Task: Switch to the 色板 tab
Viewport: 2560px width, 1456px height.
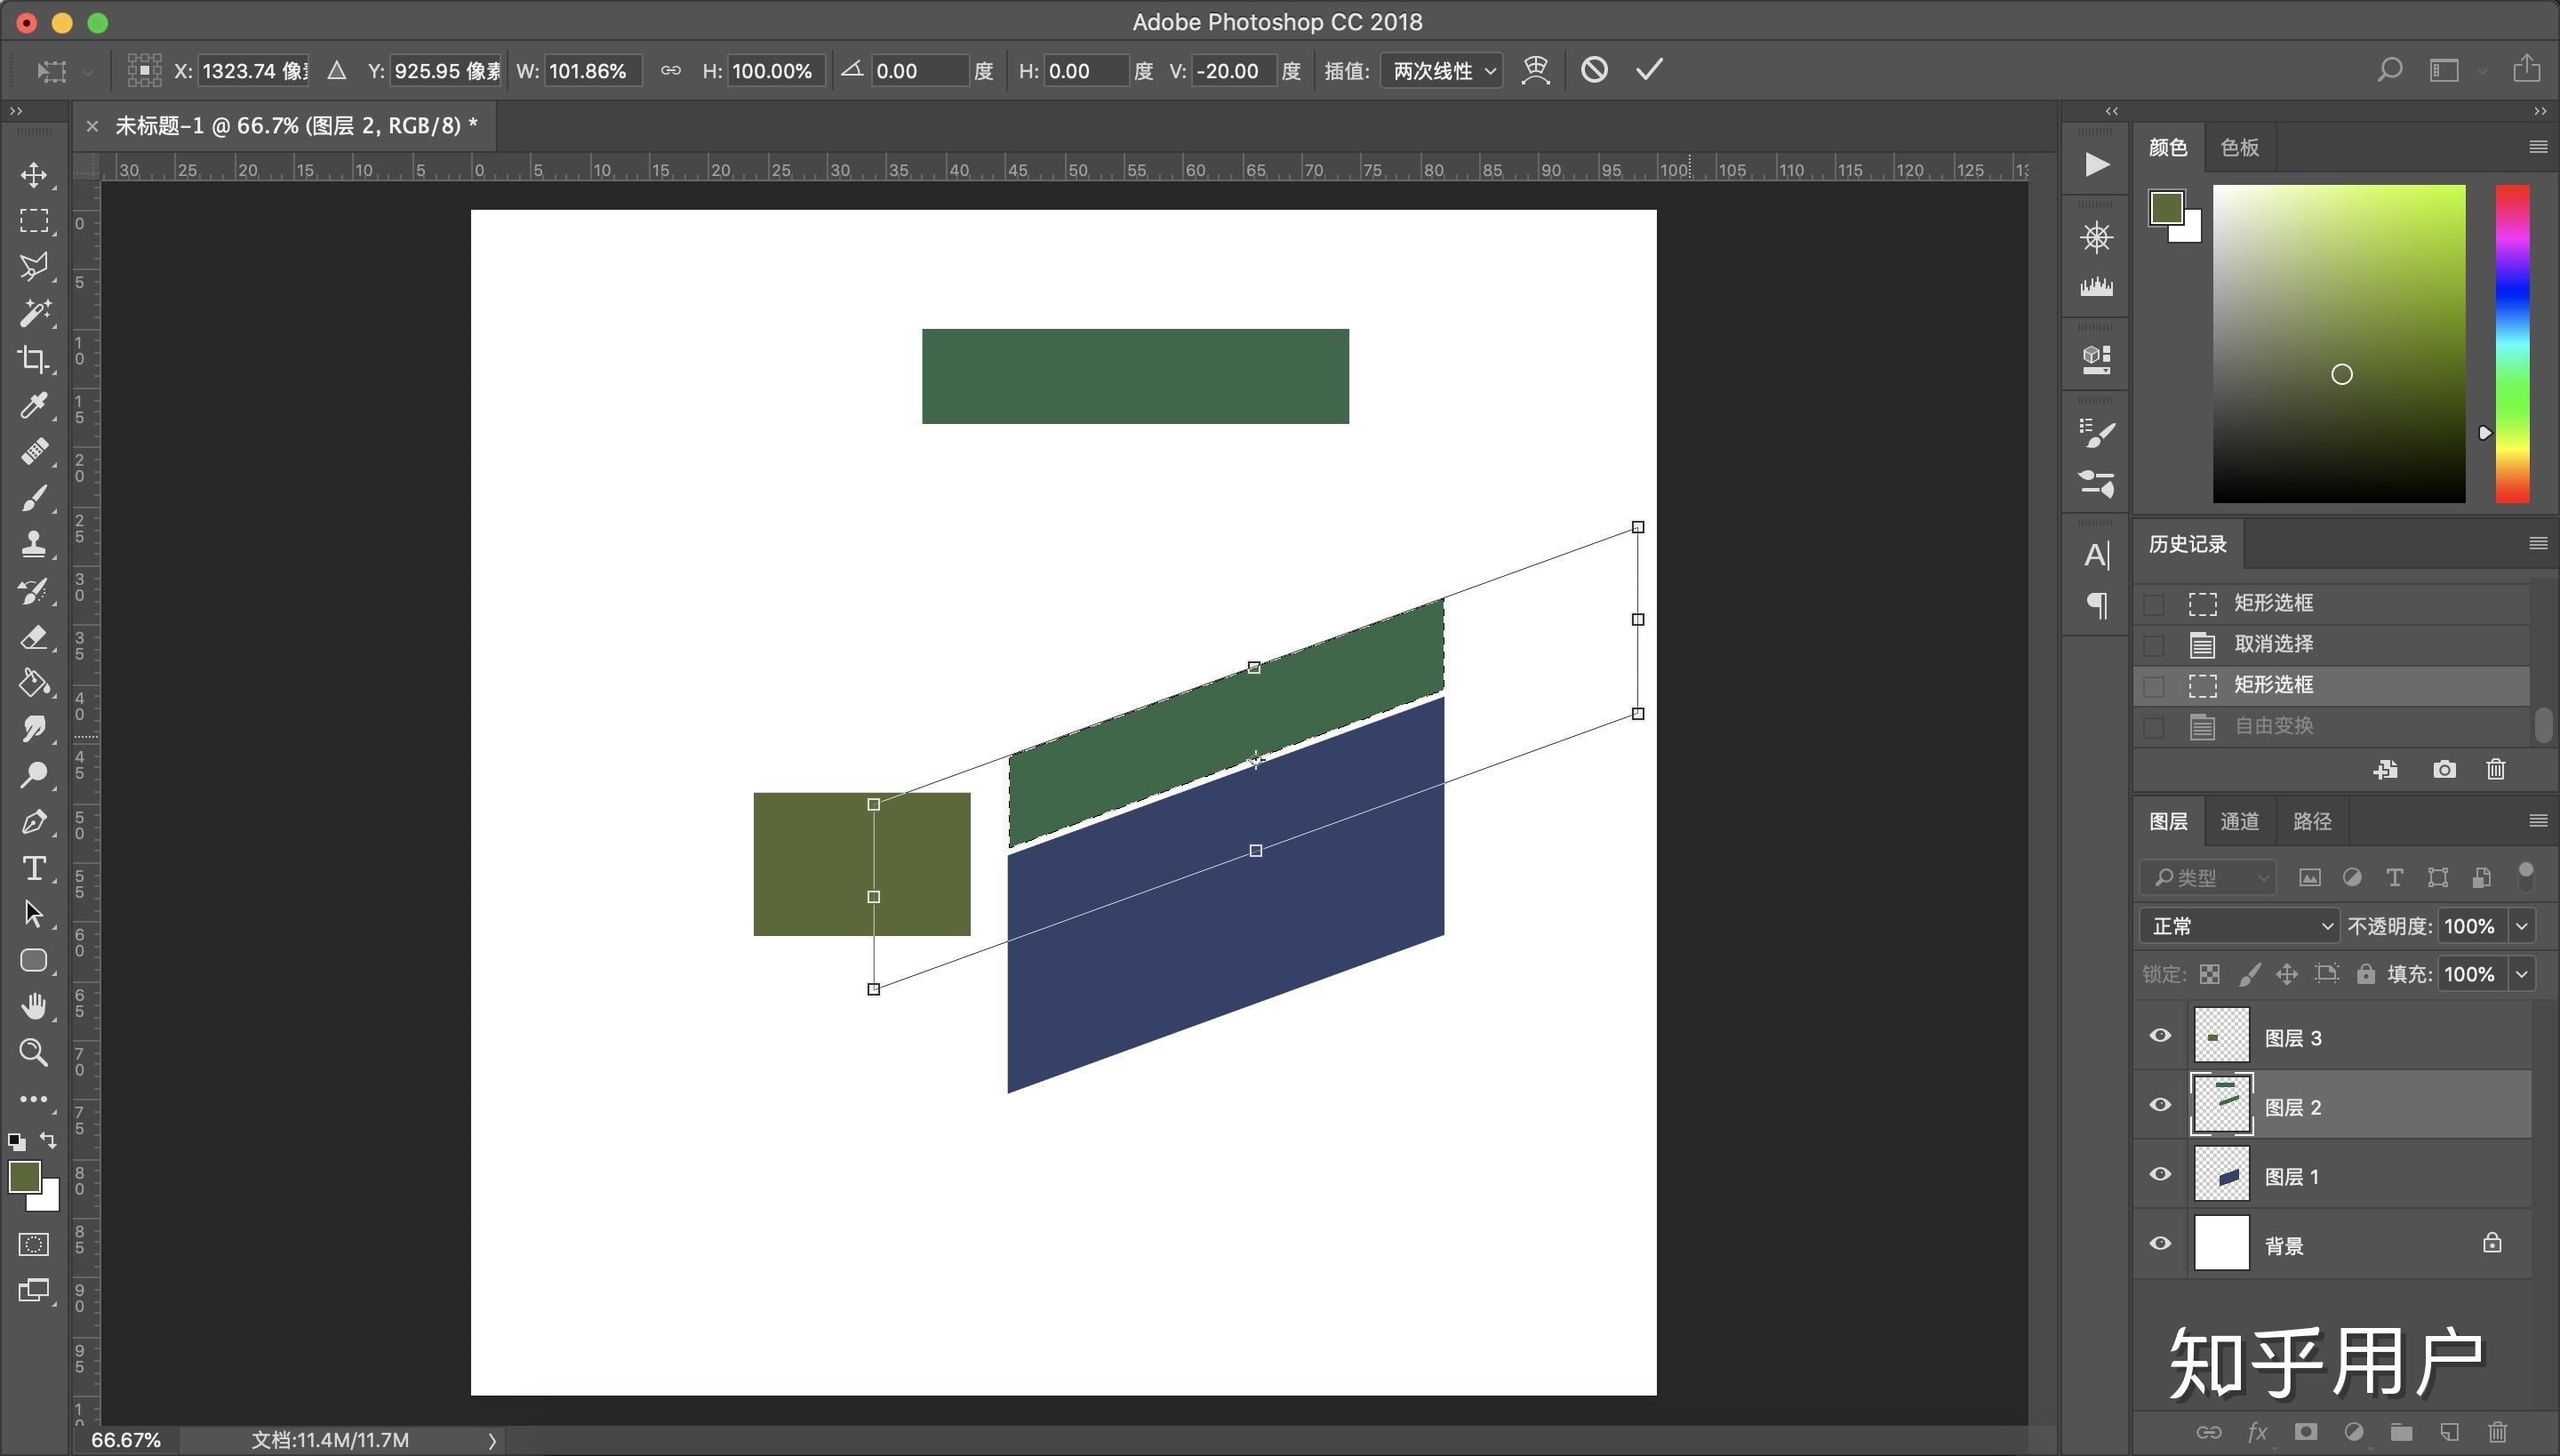Action: pyautogui.click(x=2239, y=148)
